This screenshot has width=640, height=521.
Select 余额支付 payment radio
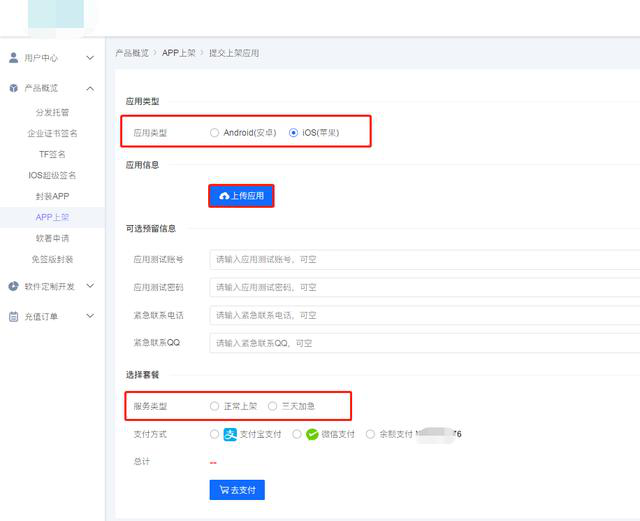click(370, 434)
